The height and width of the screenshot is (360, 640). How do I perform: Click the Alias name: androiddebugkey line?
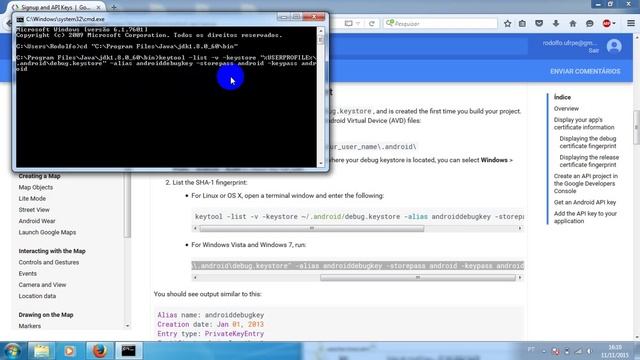click(211, 315)
